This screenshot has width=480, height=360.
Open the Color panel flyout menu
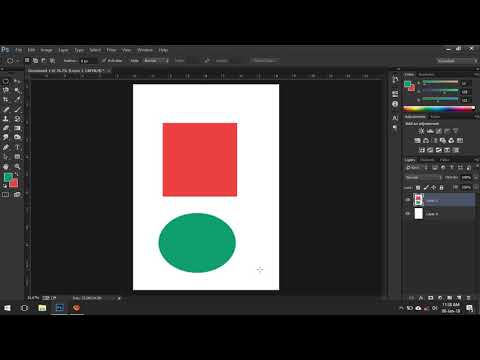[x=476, y=74]
